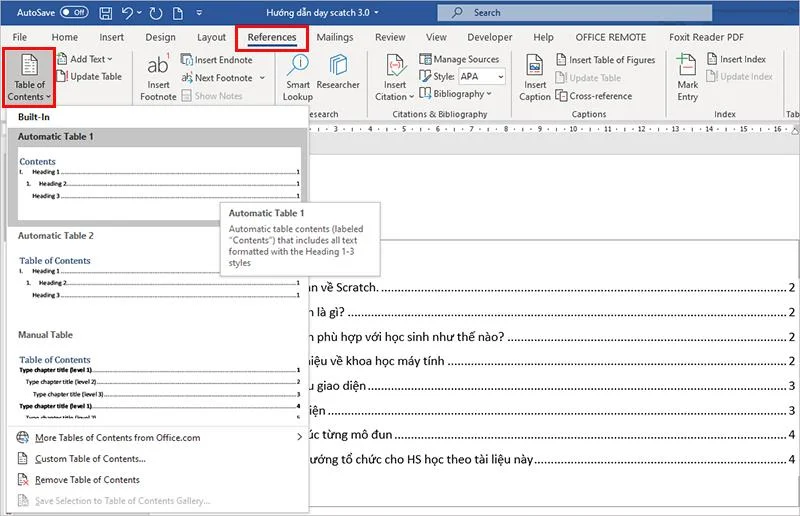Viewport: 800px width, 516px height.
Task: Click Update Table next to Add Text
Action: [x=89, y=77]
